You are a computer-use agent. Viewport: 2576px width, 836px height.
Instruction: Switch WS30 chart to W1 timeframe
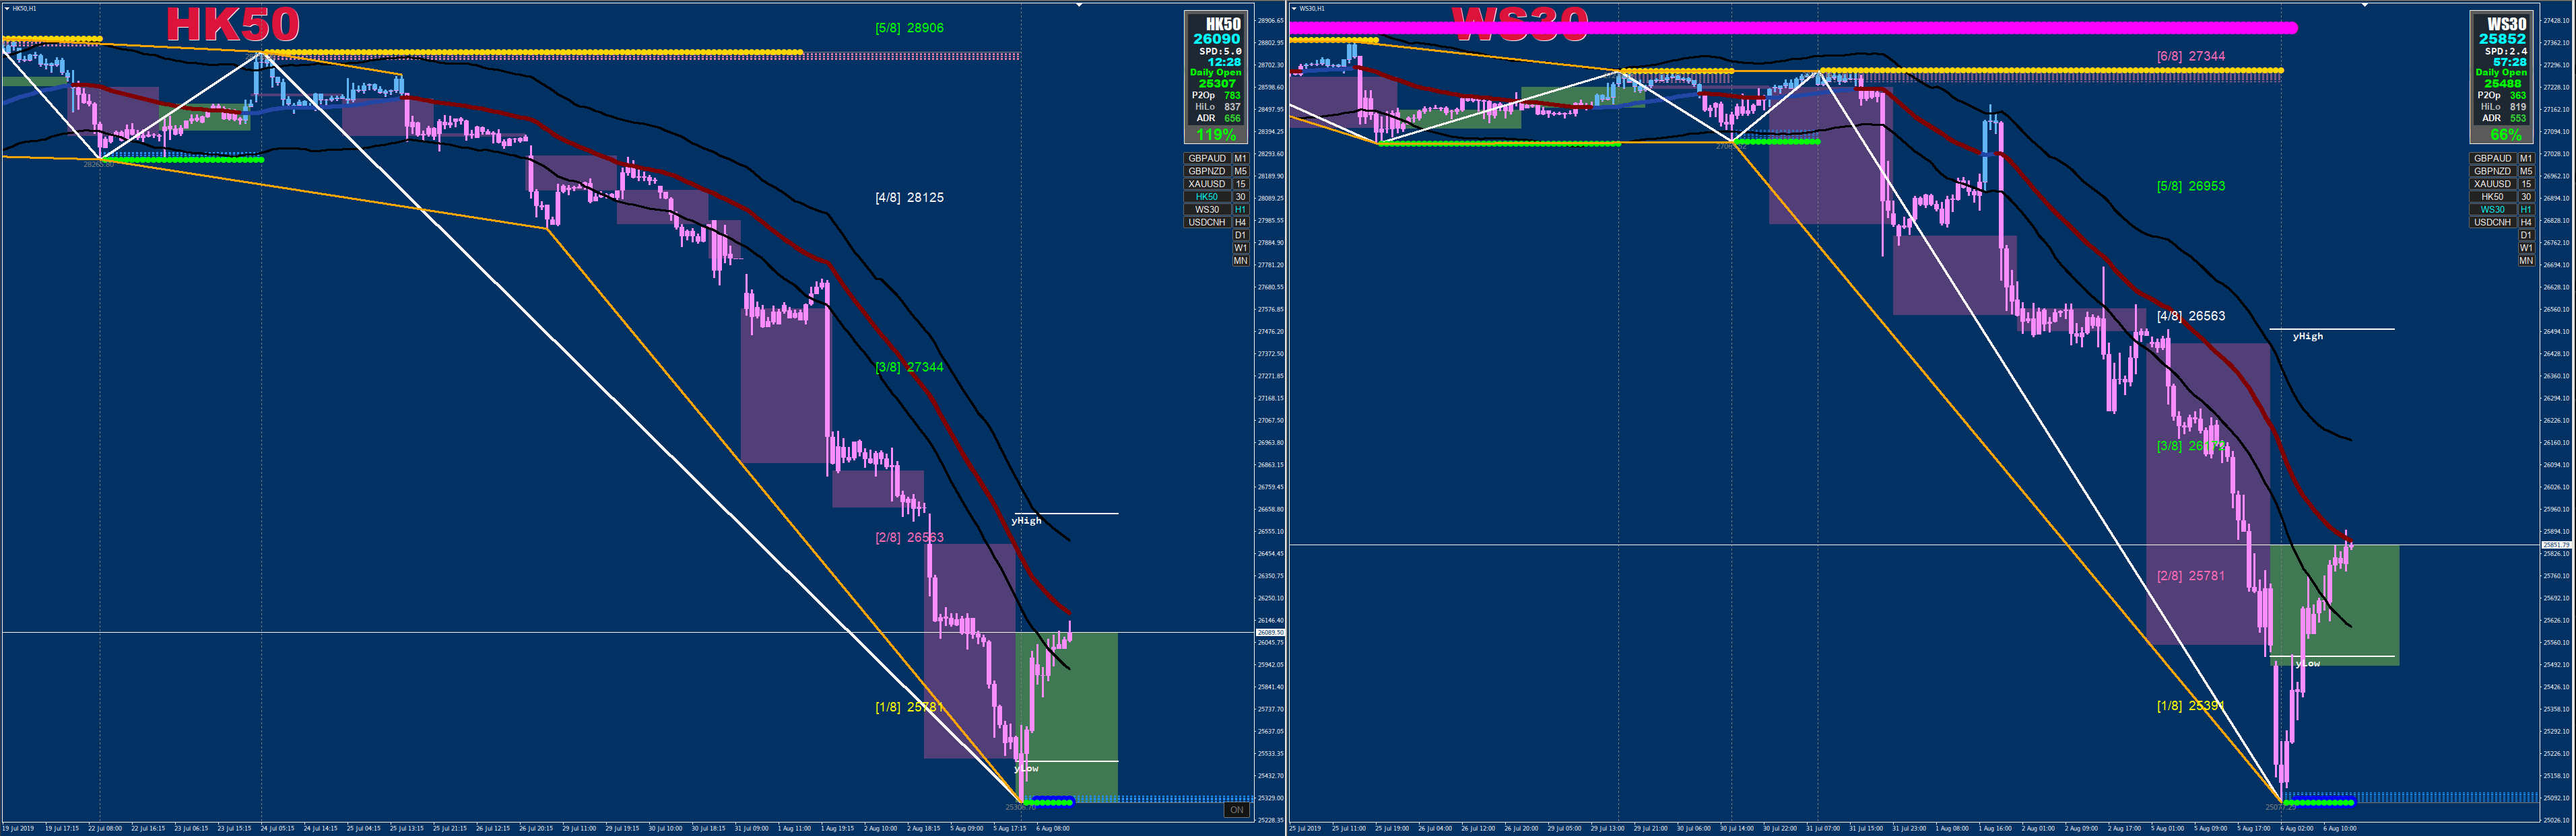[2526, 248]
